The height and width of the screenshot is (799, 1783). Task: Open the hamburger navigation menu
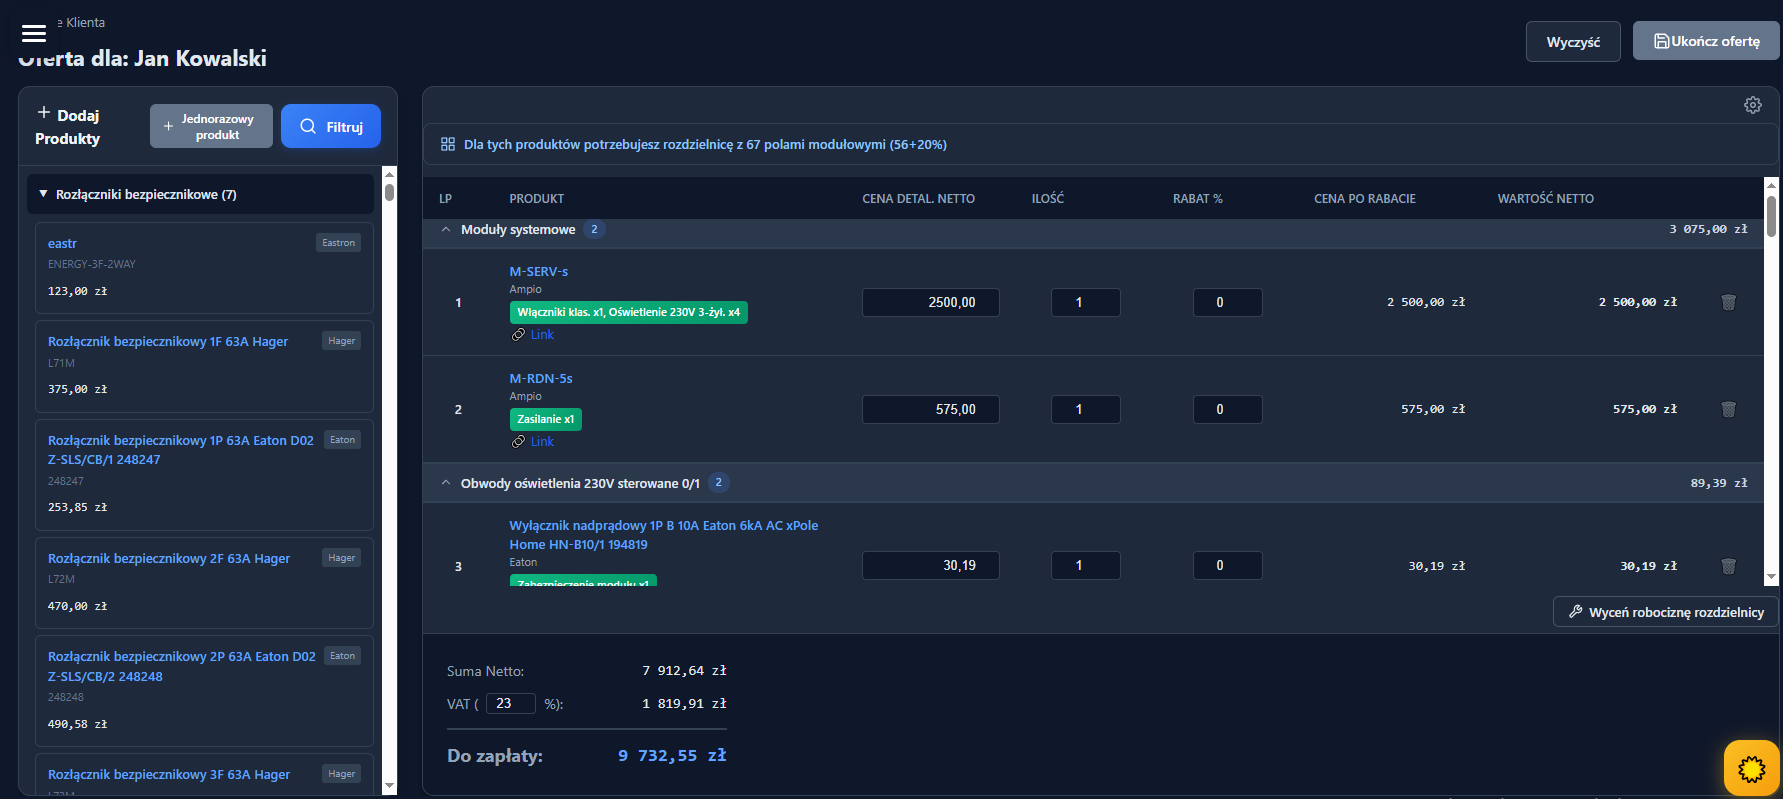point(34,33)
